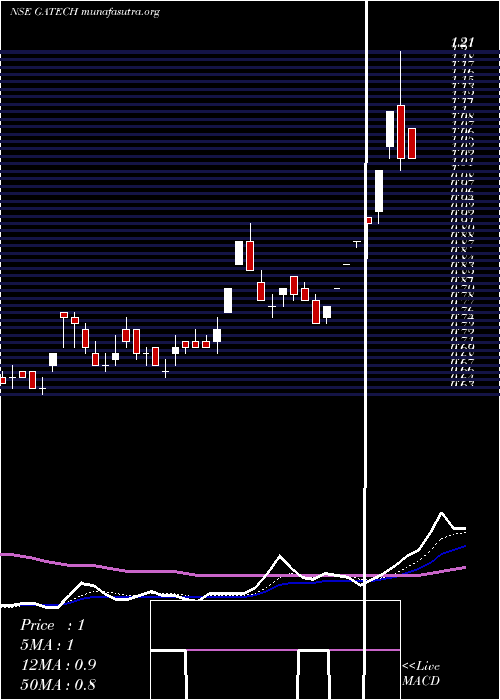The height and width of the screenshot is (700, 500).
Task: Click the '12MA : 0.9' readout
Action: coord(58,664)
